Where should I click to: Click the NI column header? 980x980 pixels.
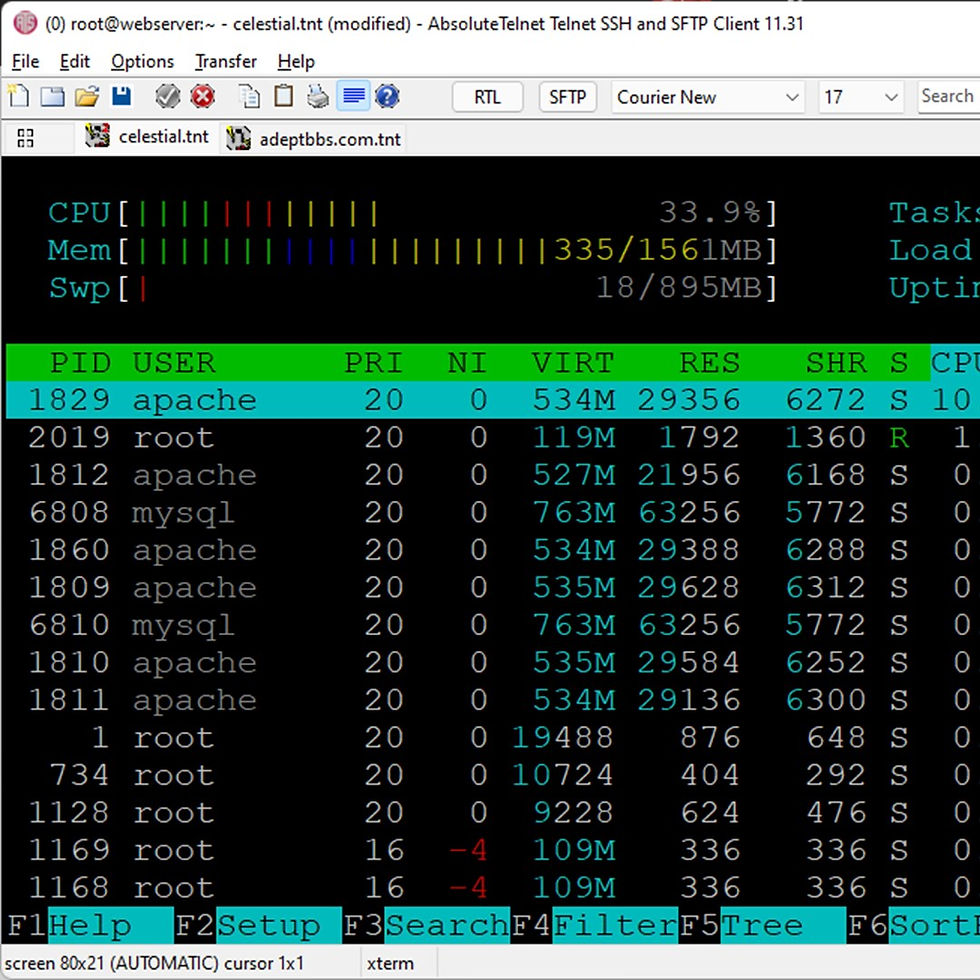tap(467, 362)
